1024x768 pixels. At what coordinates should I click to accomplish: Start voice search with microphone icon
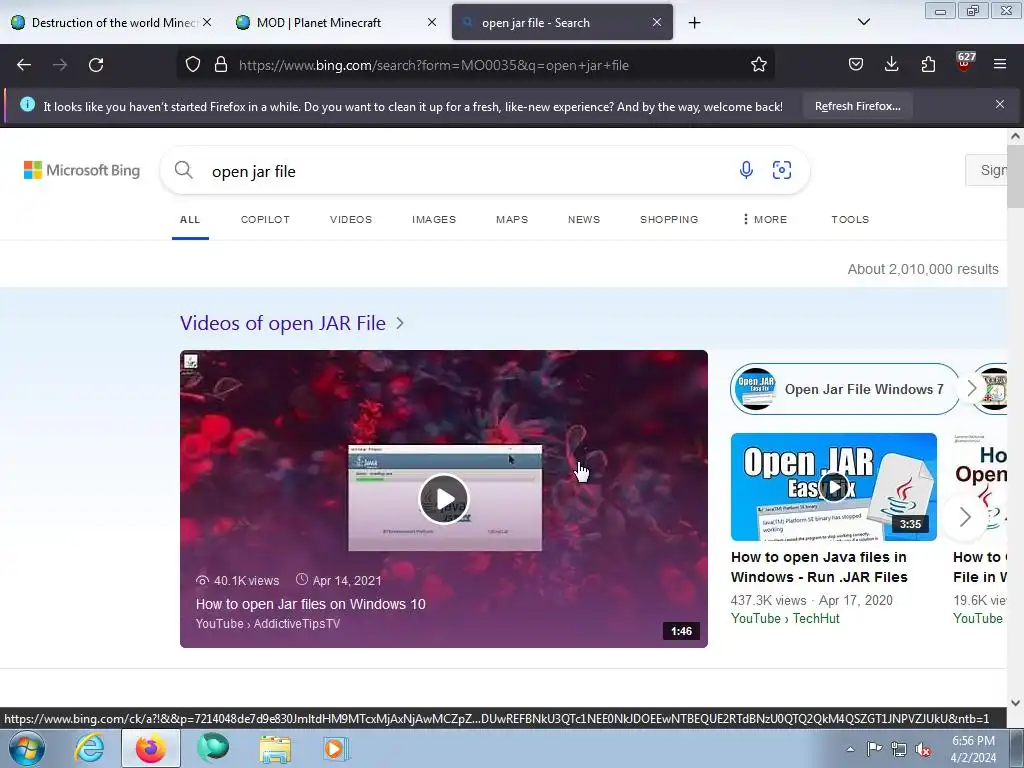[x=746, y=170]
